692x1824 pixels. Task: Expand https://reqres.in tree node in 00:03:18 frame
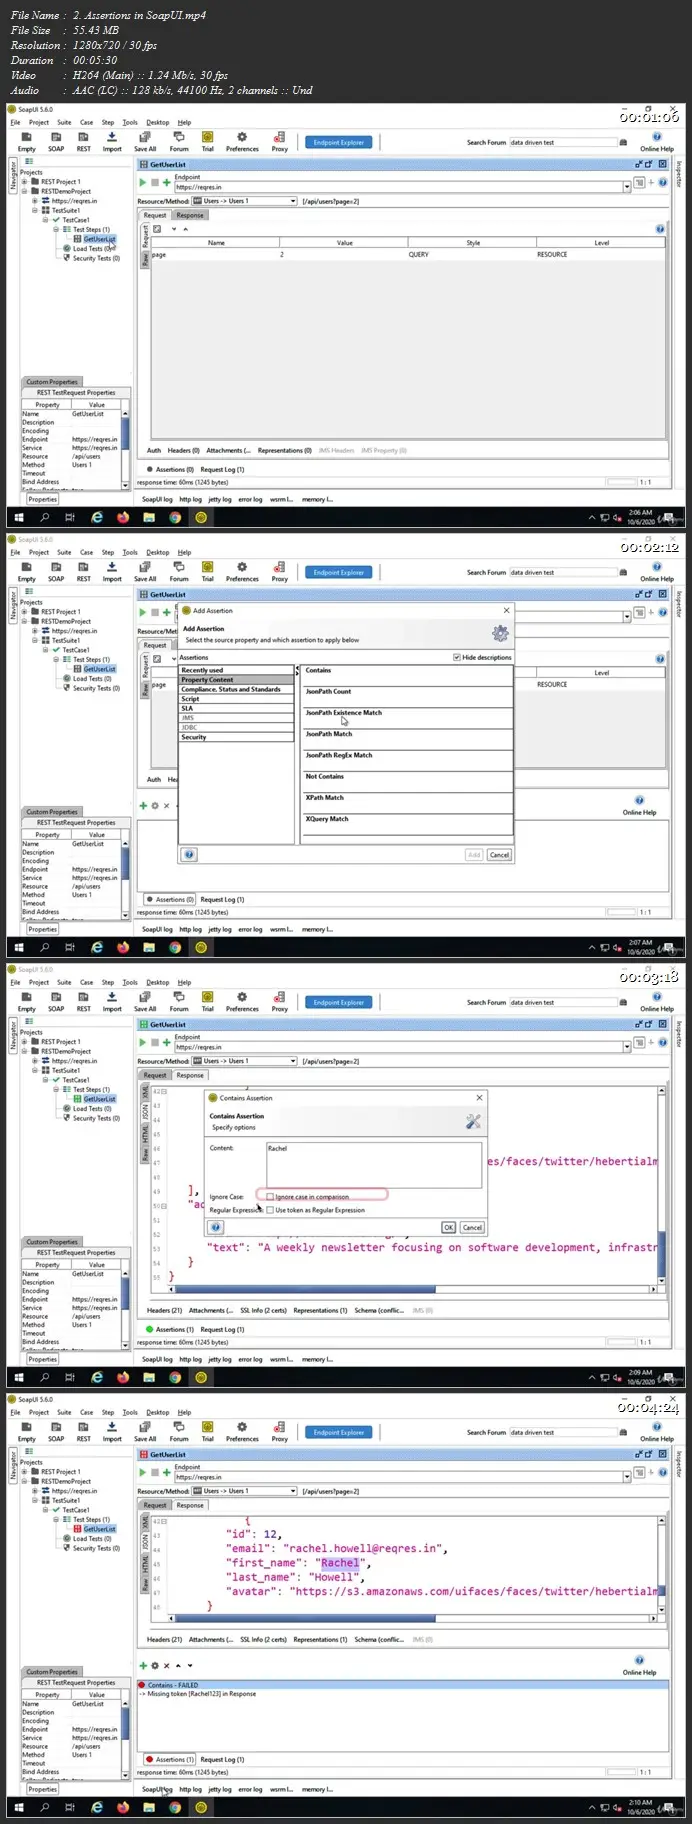click(x=35, y=1061)
